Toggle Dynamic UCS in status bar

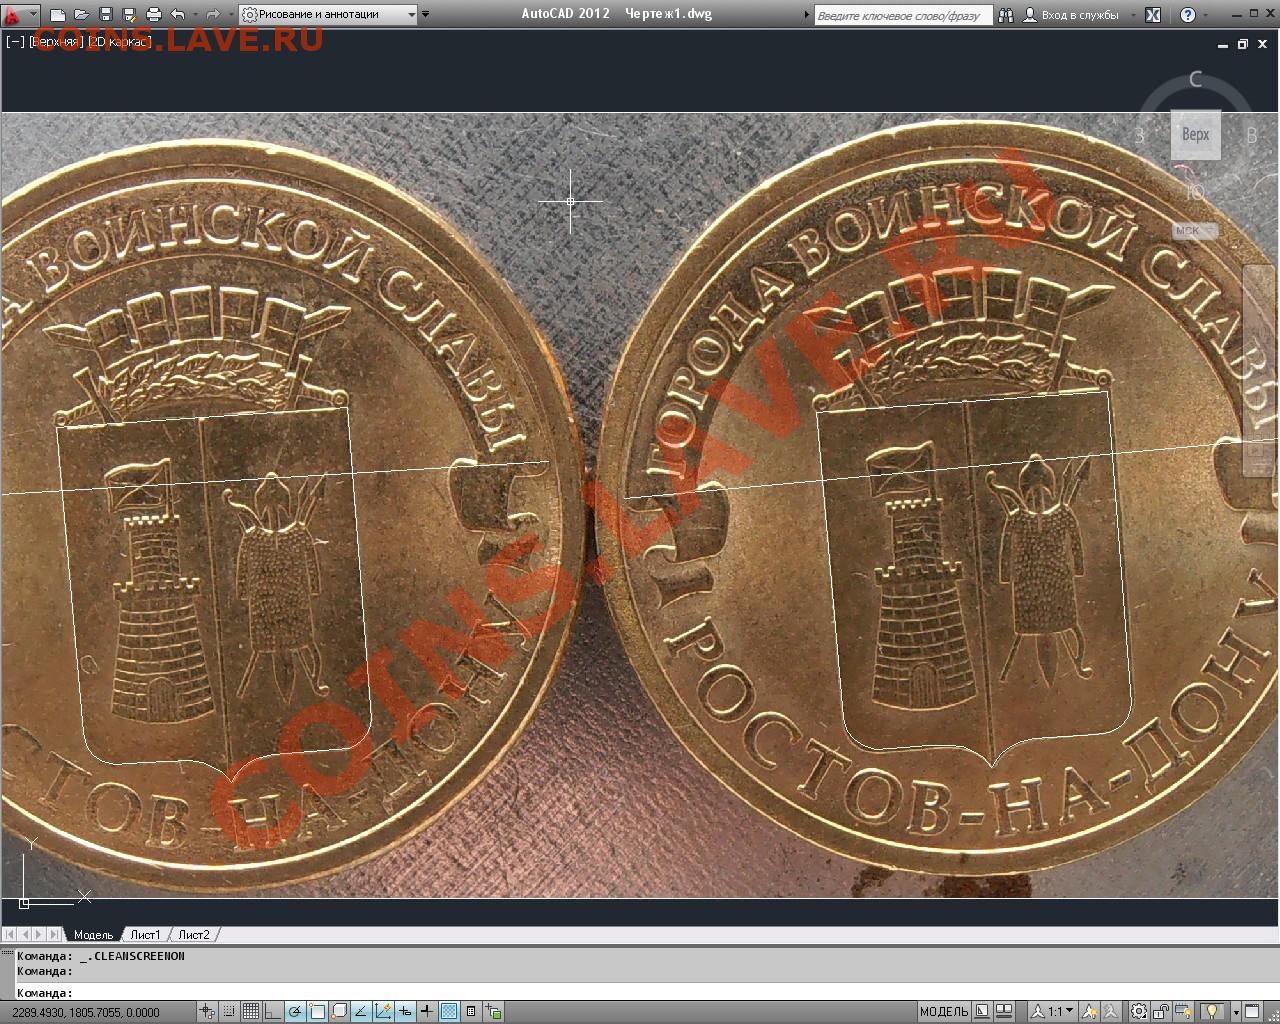[383, 1012]
